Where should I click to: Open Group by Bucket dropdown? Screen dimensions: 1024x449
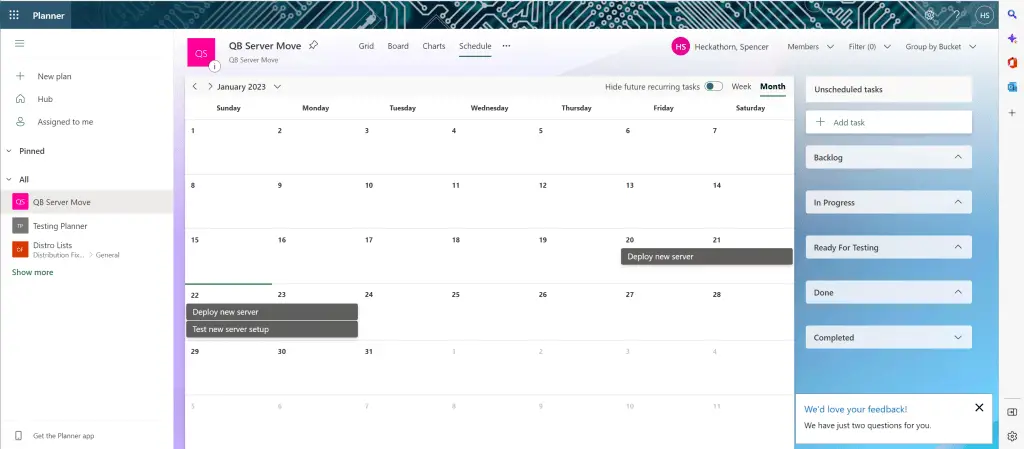pos(940,46)
